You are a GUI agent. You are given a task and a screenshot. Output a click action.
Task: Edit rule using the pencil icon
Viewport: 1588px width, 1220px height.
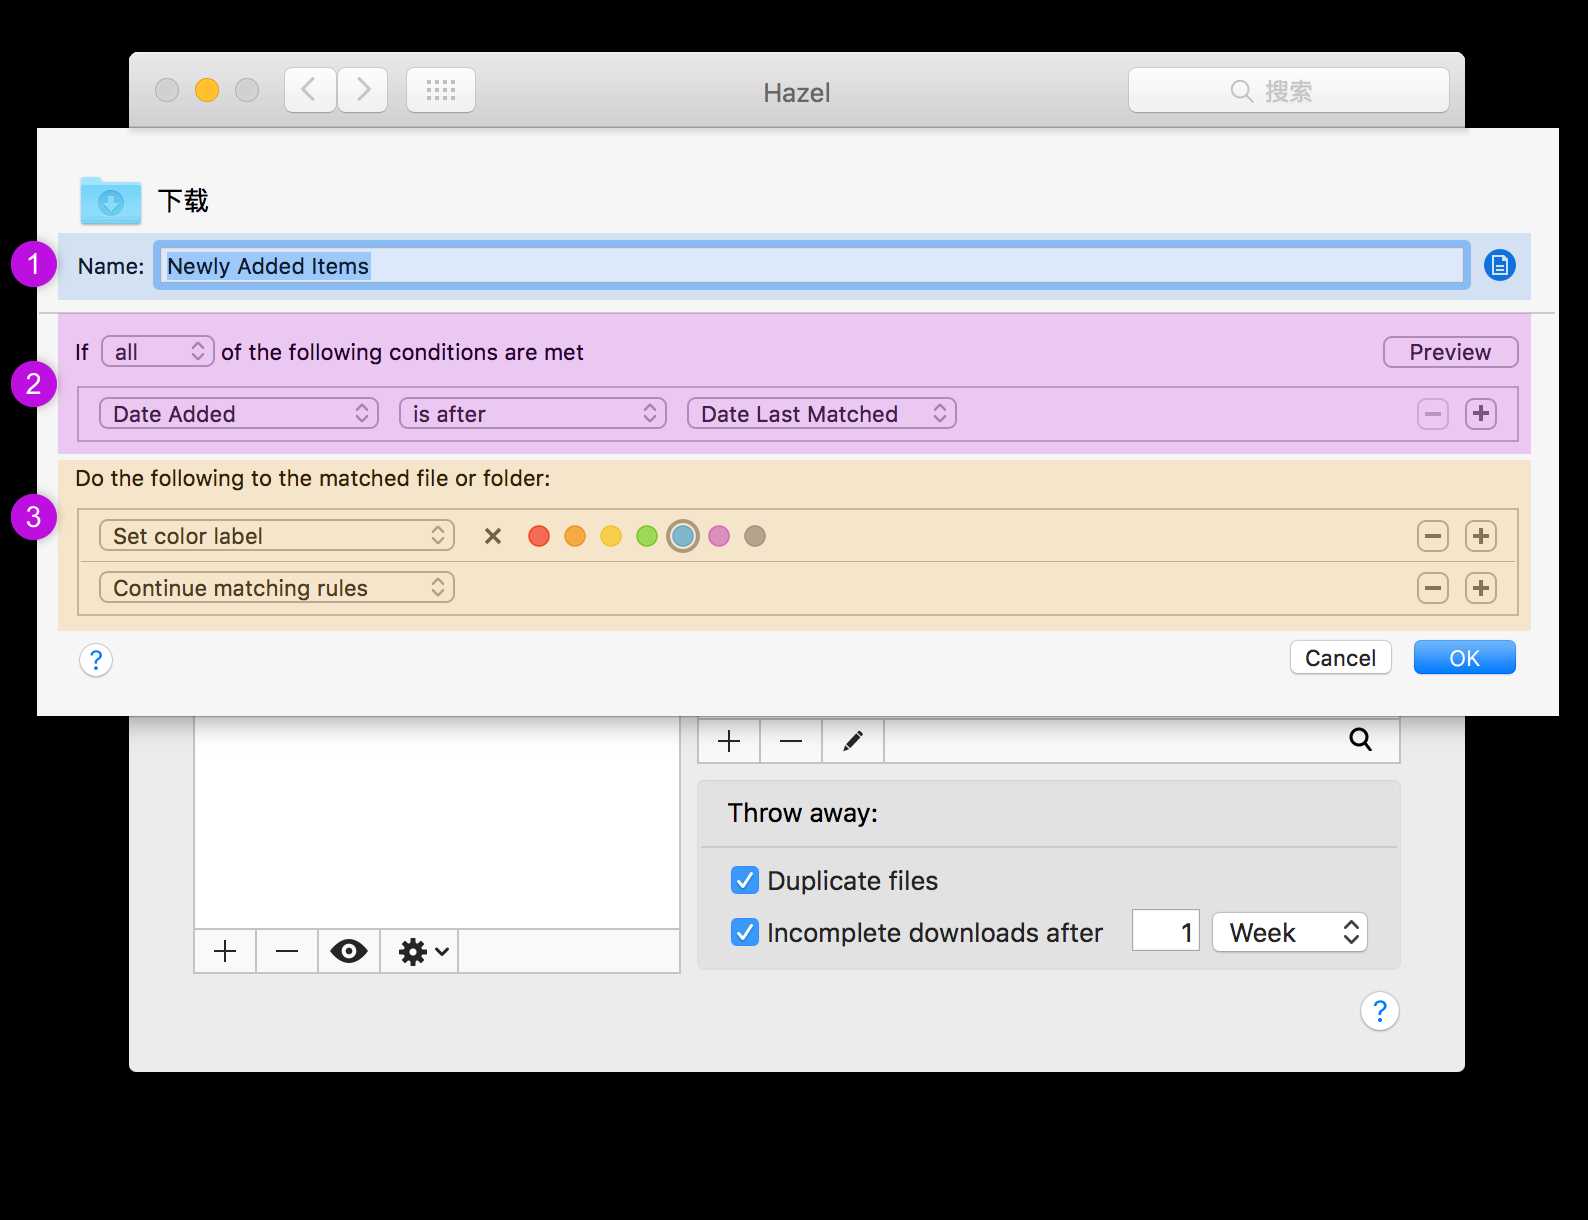point(853,741)
